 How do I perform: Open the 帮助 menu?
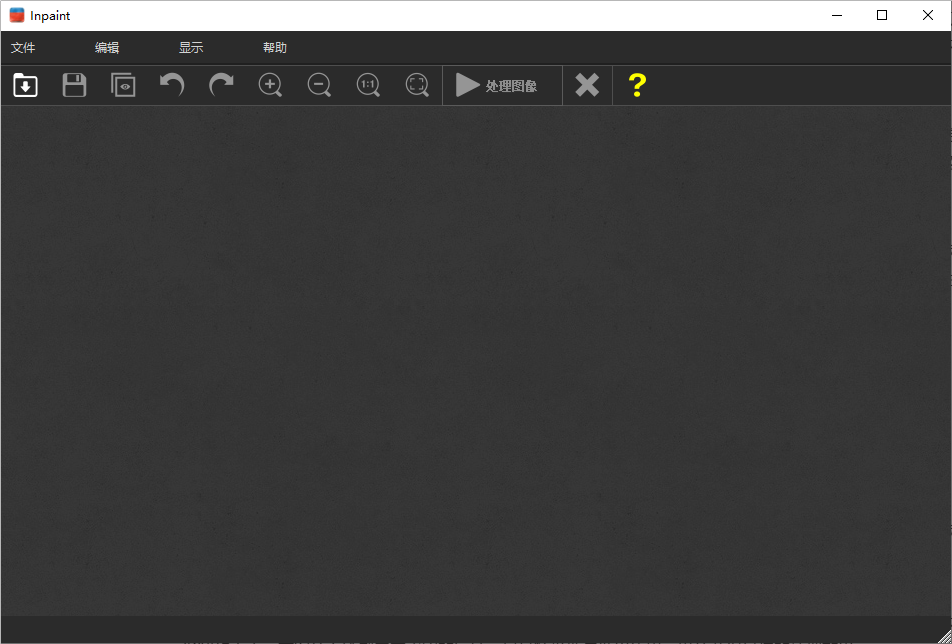point(276,47)
